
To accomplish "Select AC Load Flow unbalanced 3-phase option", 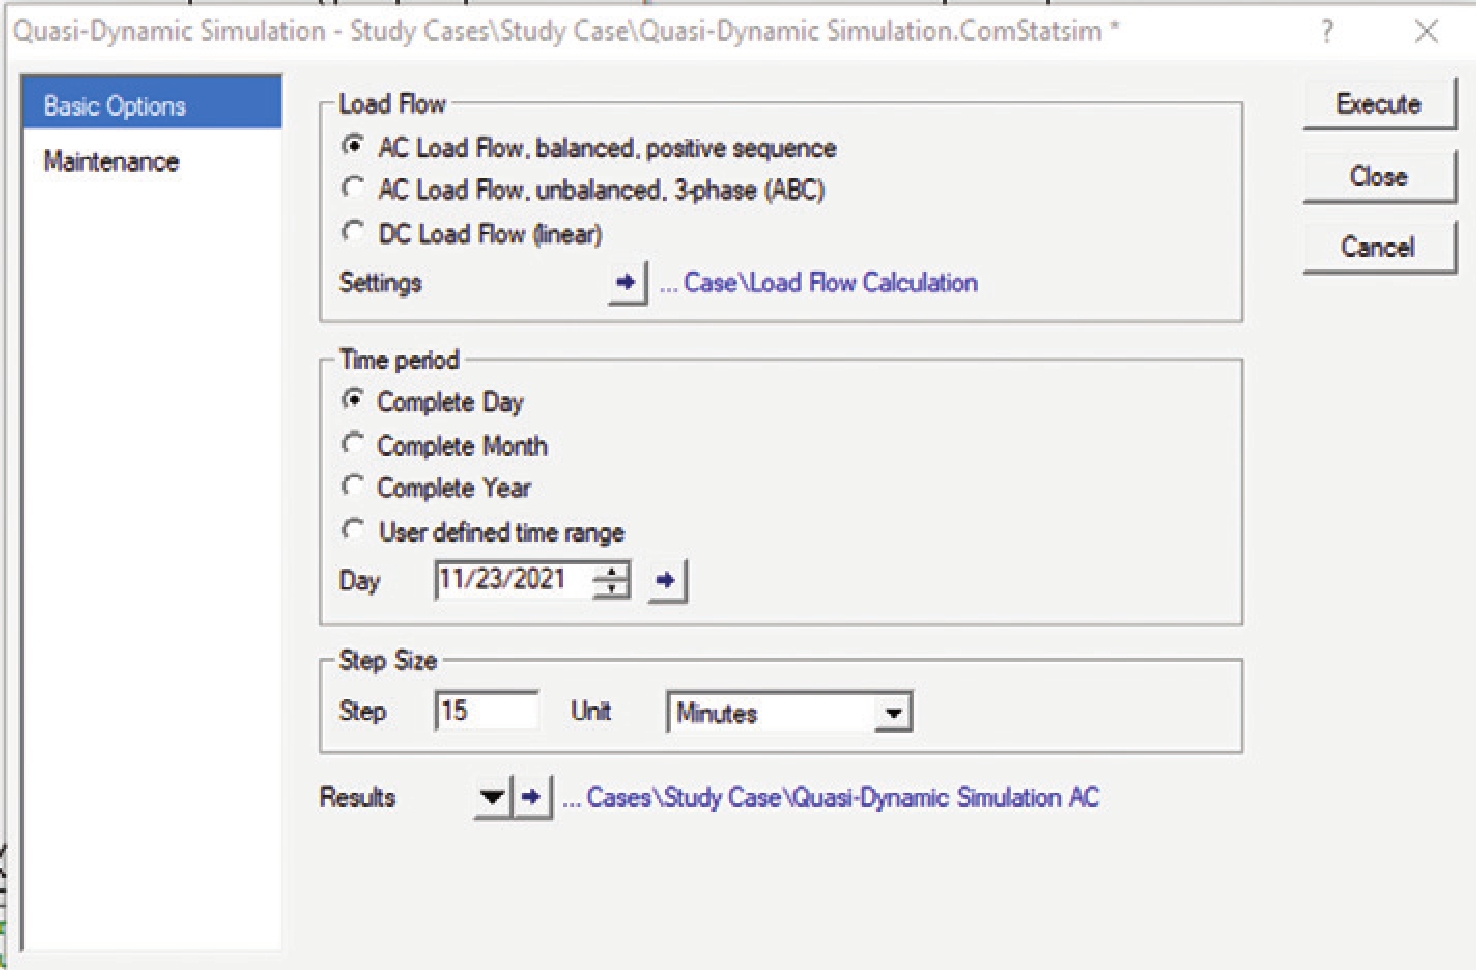I will 353,189.
